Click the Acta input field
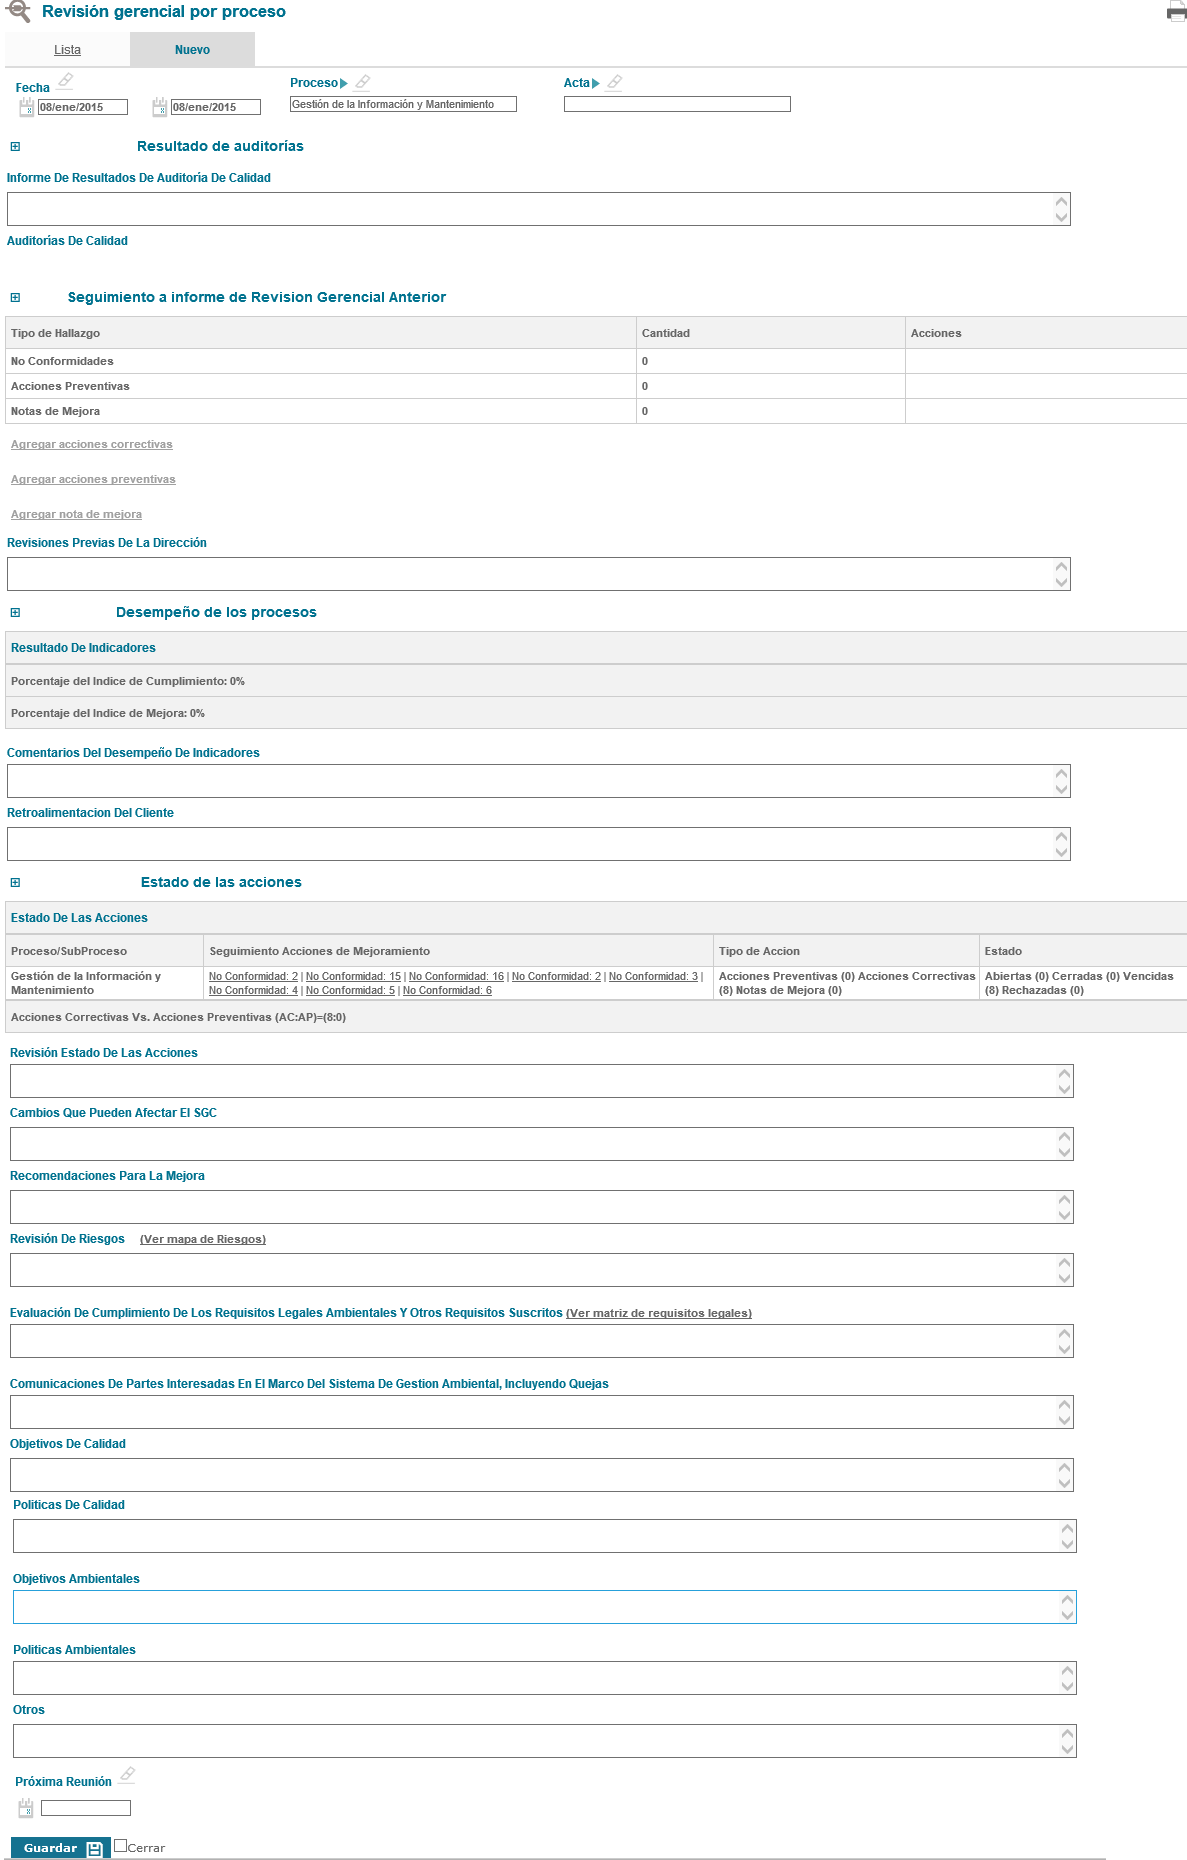1187x1860 pixels. click(677, 105)
